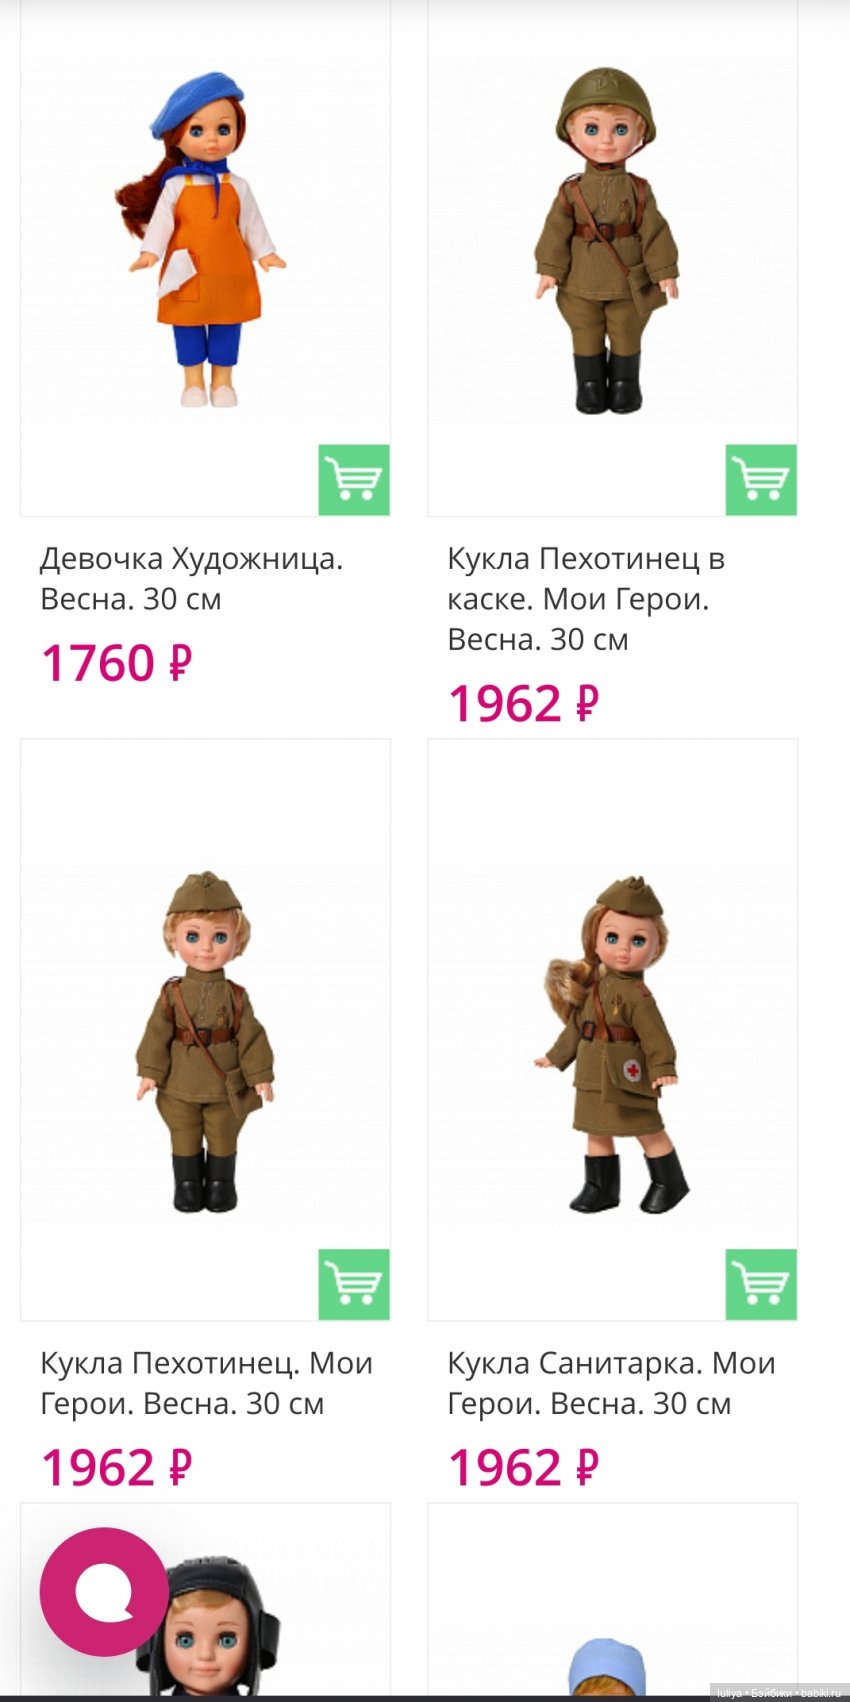Click the 1760 ₽ price of Художница

click(x=116, y=663)
